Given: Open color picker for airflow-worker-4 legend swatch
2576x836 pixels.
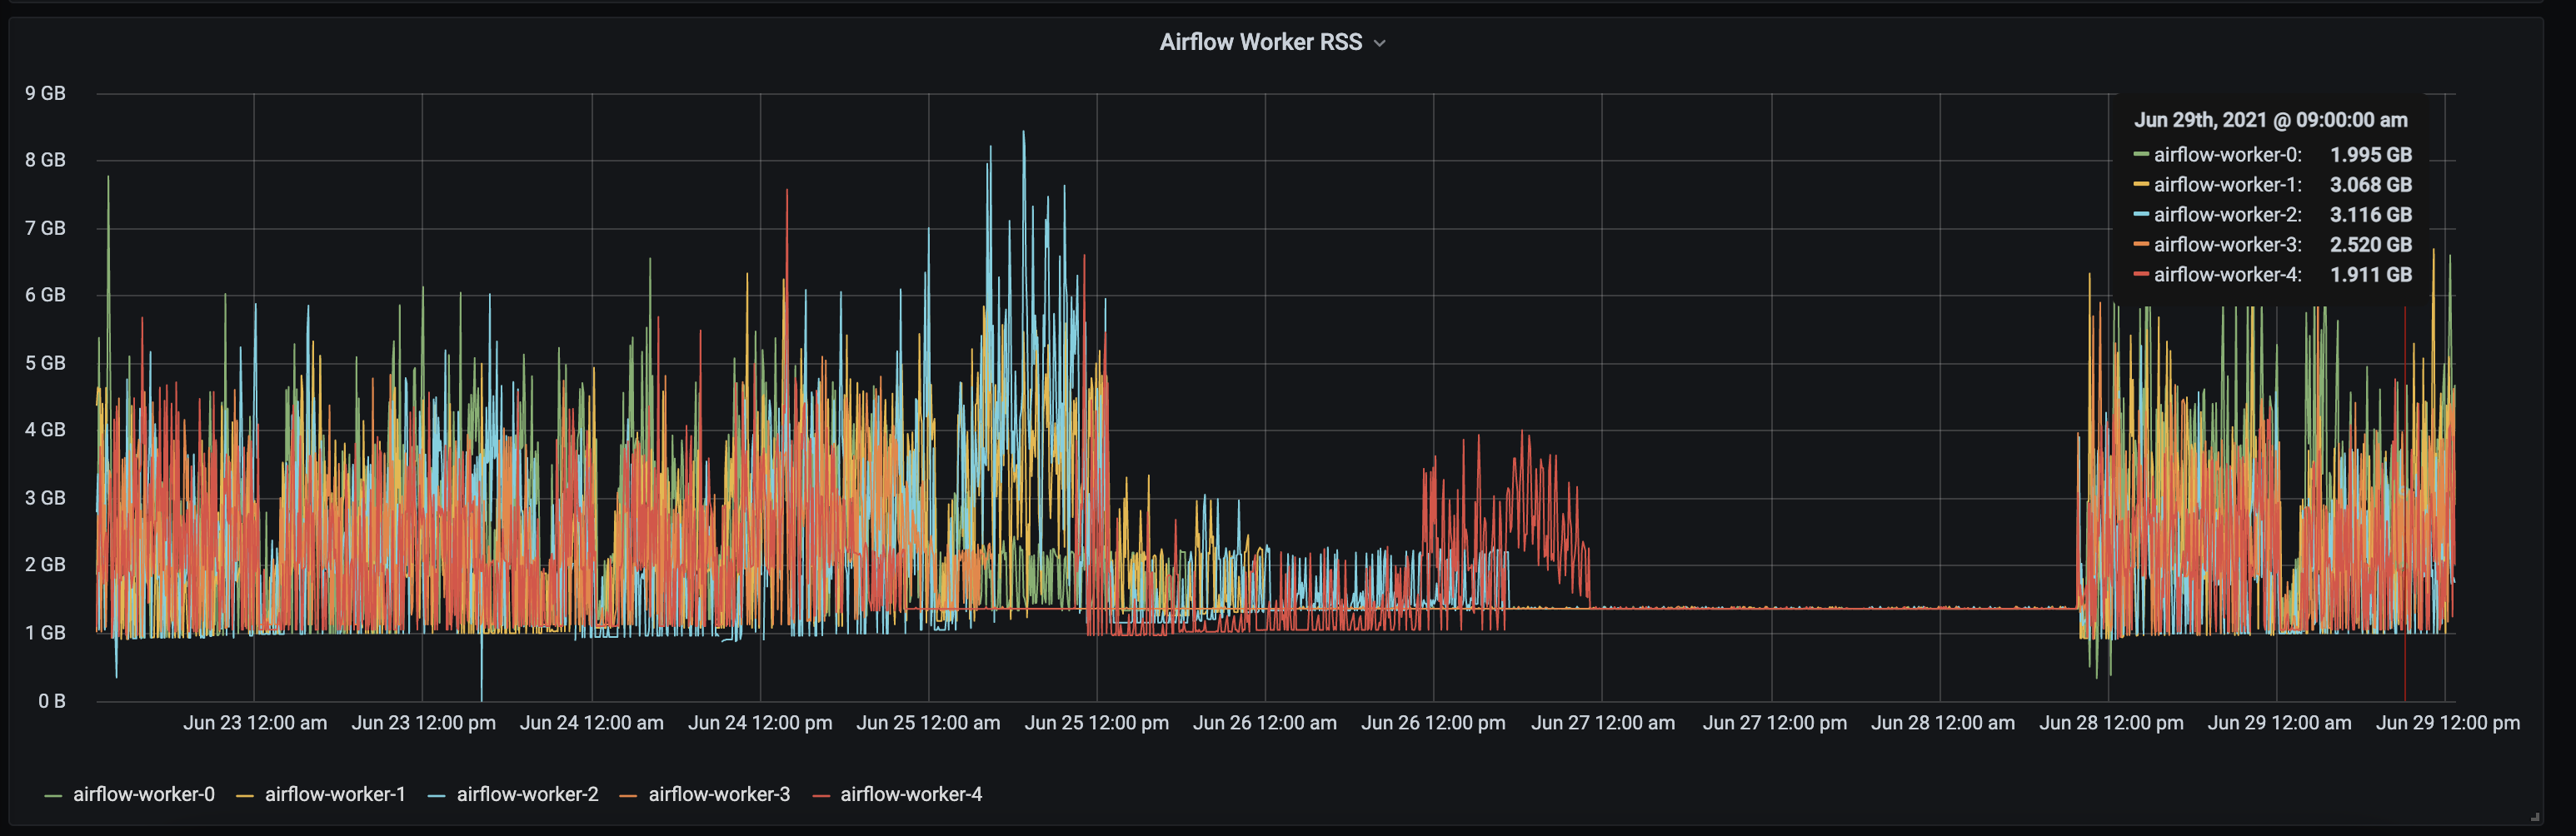Looking at the screenshot, I should coord(821,796).
